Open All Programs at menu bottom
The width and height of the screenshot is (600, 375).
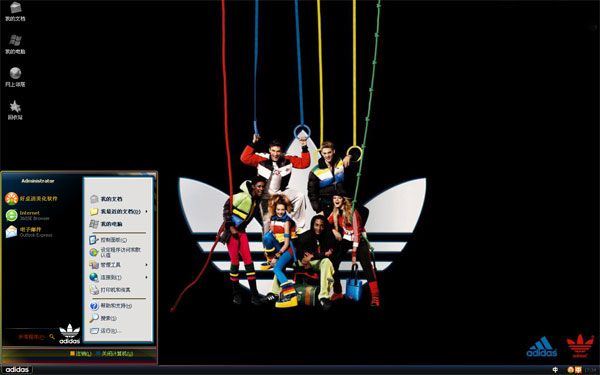pos(31,337)
